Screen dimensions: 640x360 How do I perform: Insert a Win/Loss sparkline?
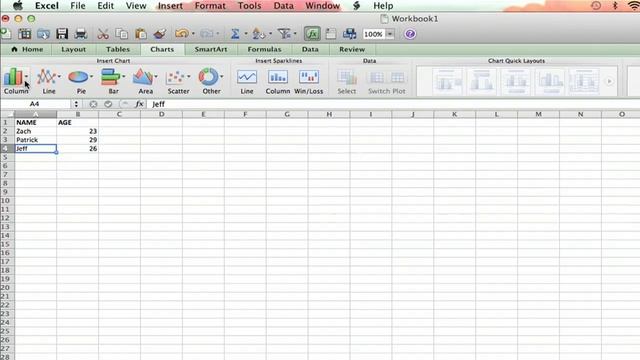(309, 82)
